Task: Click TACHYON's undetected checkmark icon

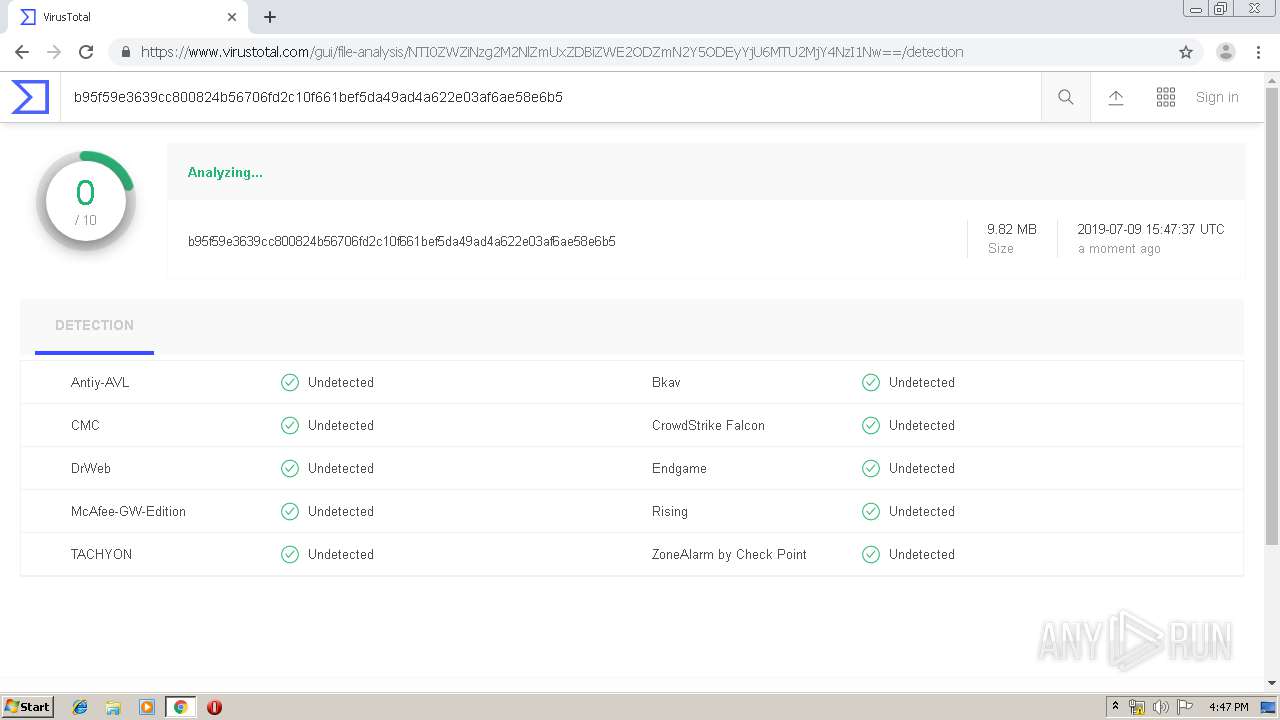Action: 290,554
